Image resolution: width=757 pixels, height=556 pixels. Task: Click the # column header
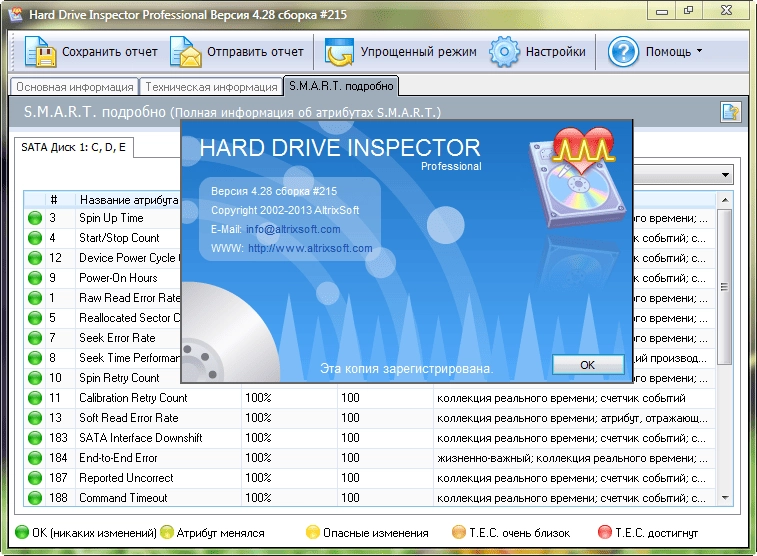pyautogui.click(x=54, y=199)
